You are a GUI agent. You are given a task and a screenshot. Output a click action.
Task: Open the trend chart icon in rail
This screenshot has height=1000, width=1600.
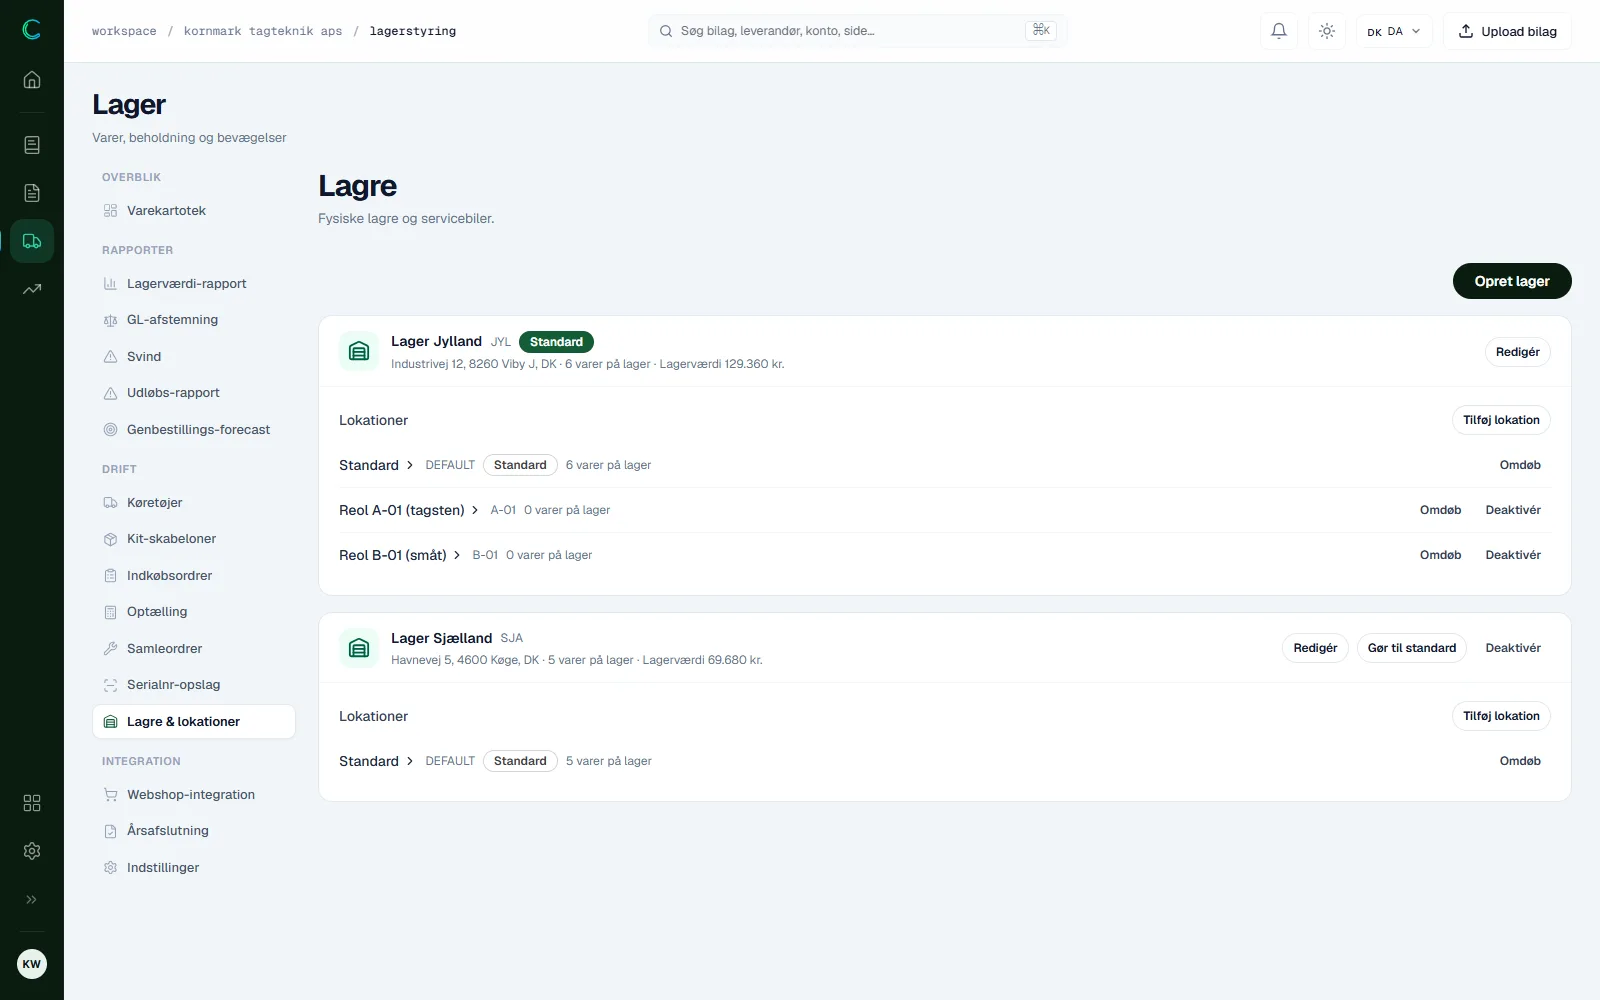point(32,289)
